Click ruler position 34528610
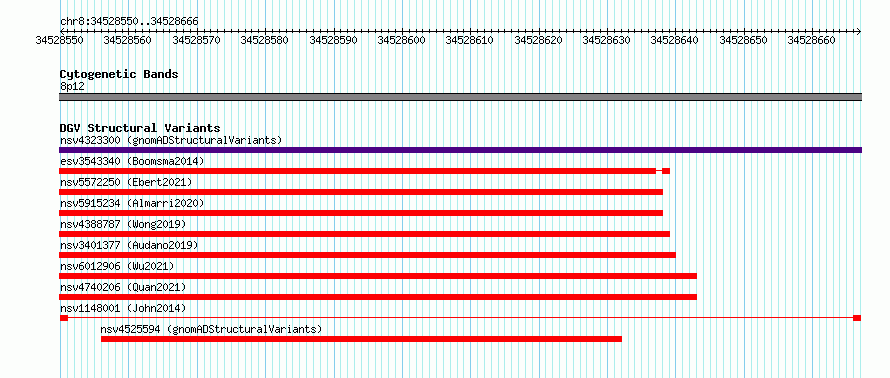The image size is (890, 378). 470,40
